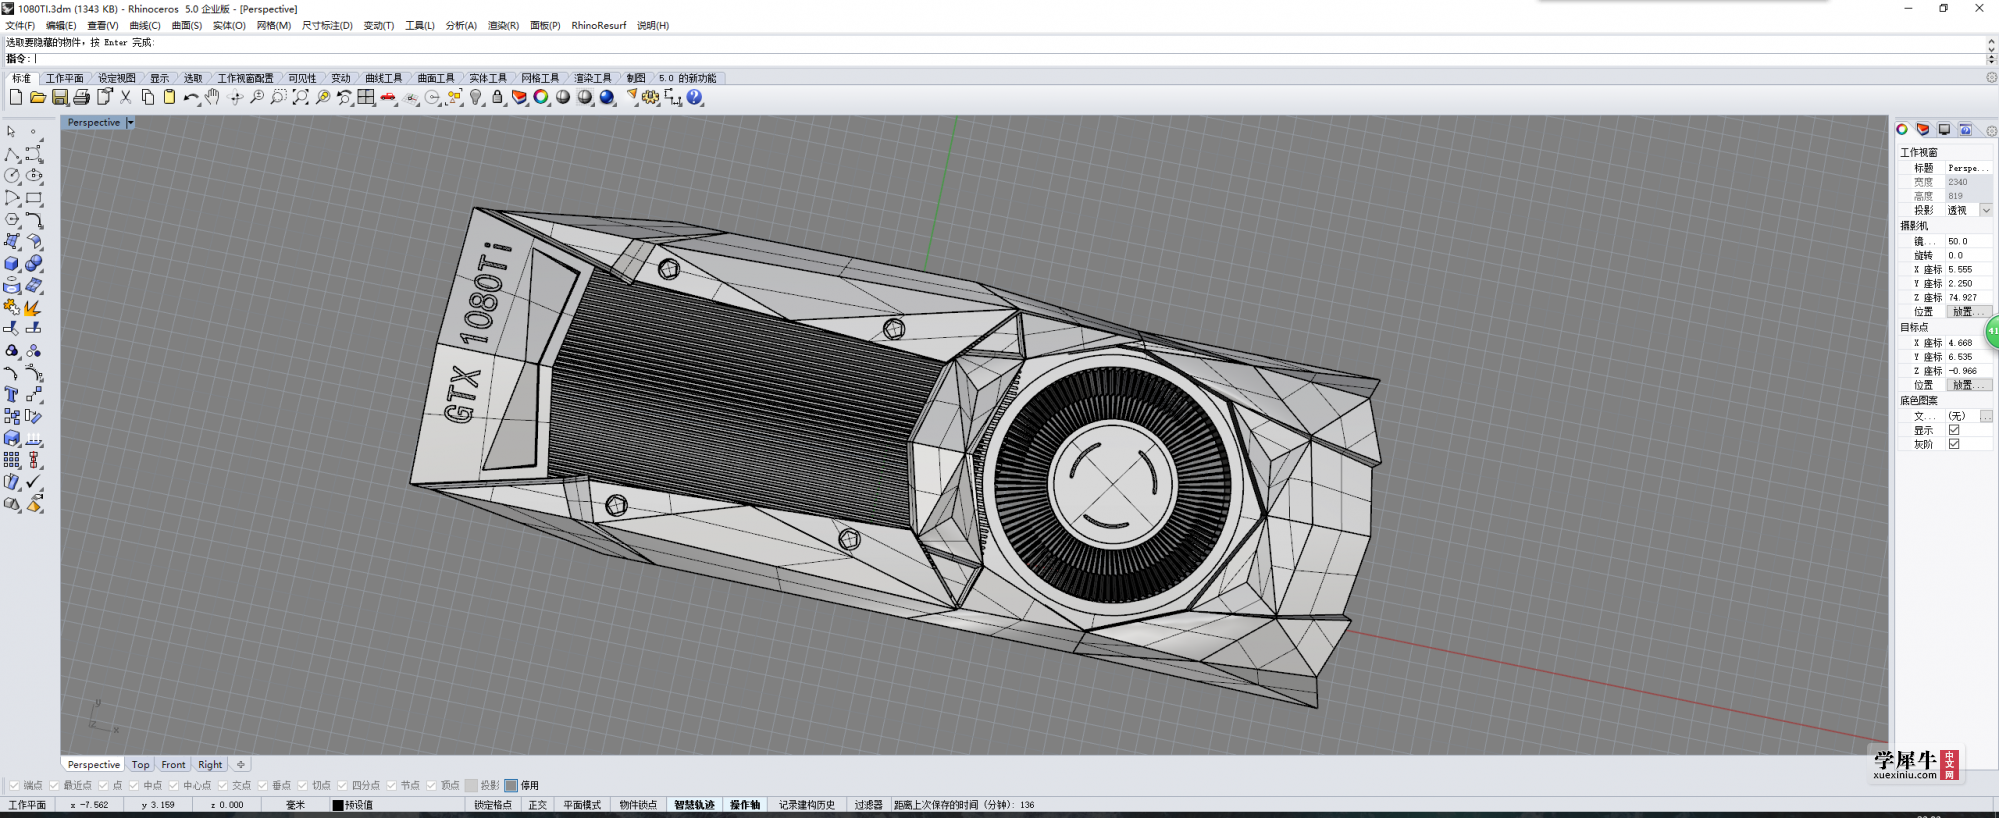Viewport: 1999px width, 818px height.
Task: Toggle 操作轴 gumball in the status bar
Action: point(745,804)
